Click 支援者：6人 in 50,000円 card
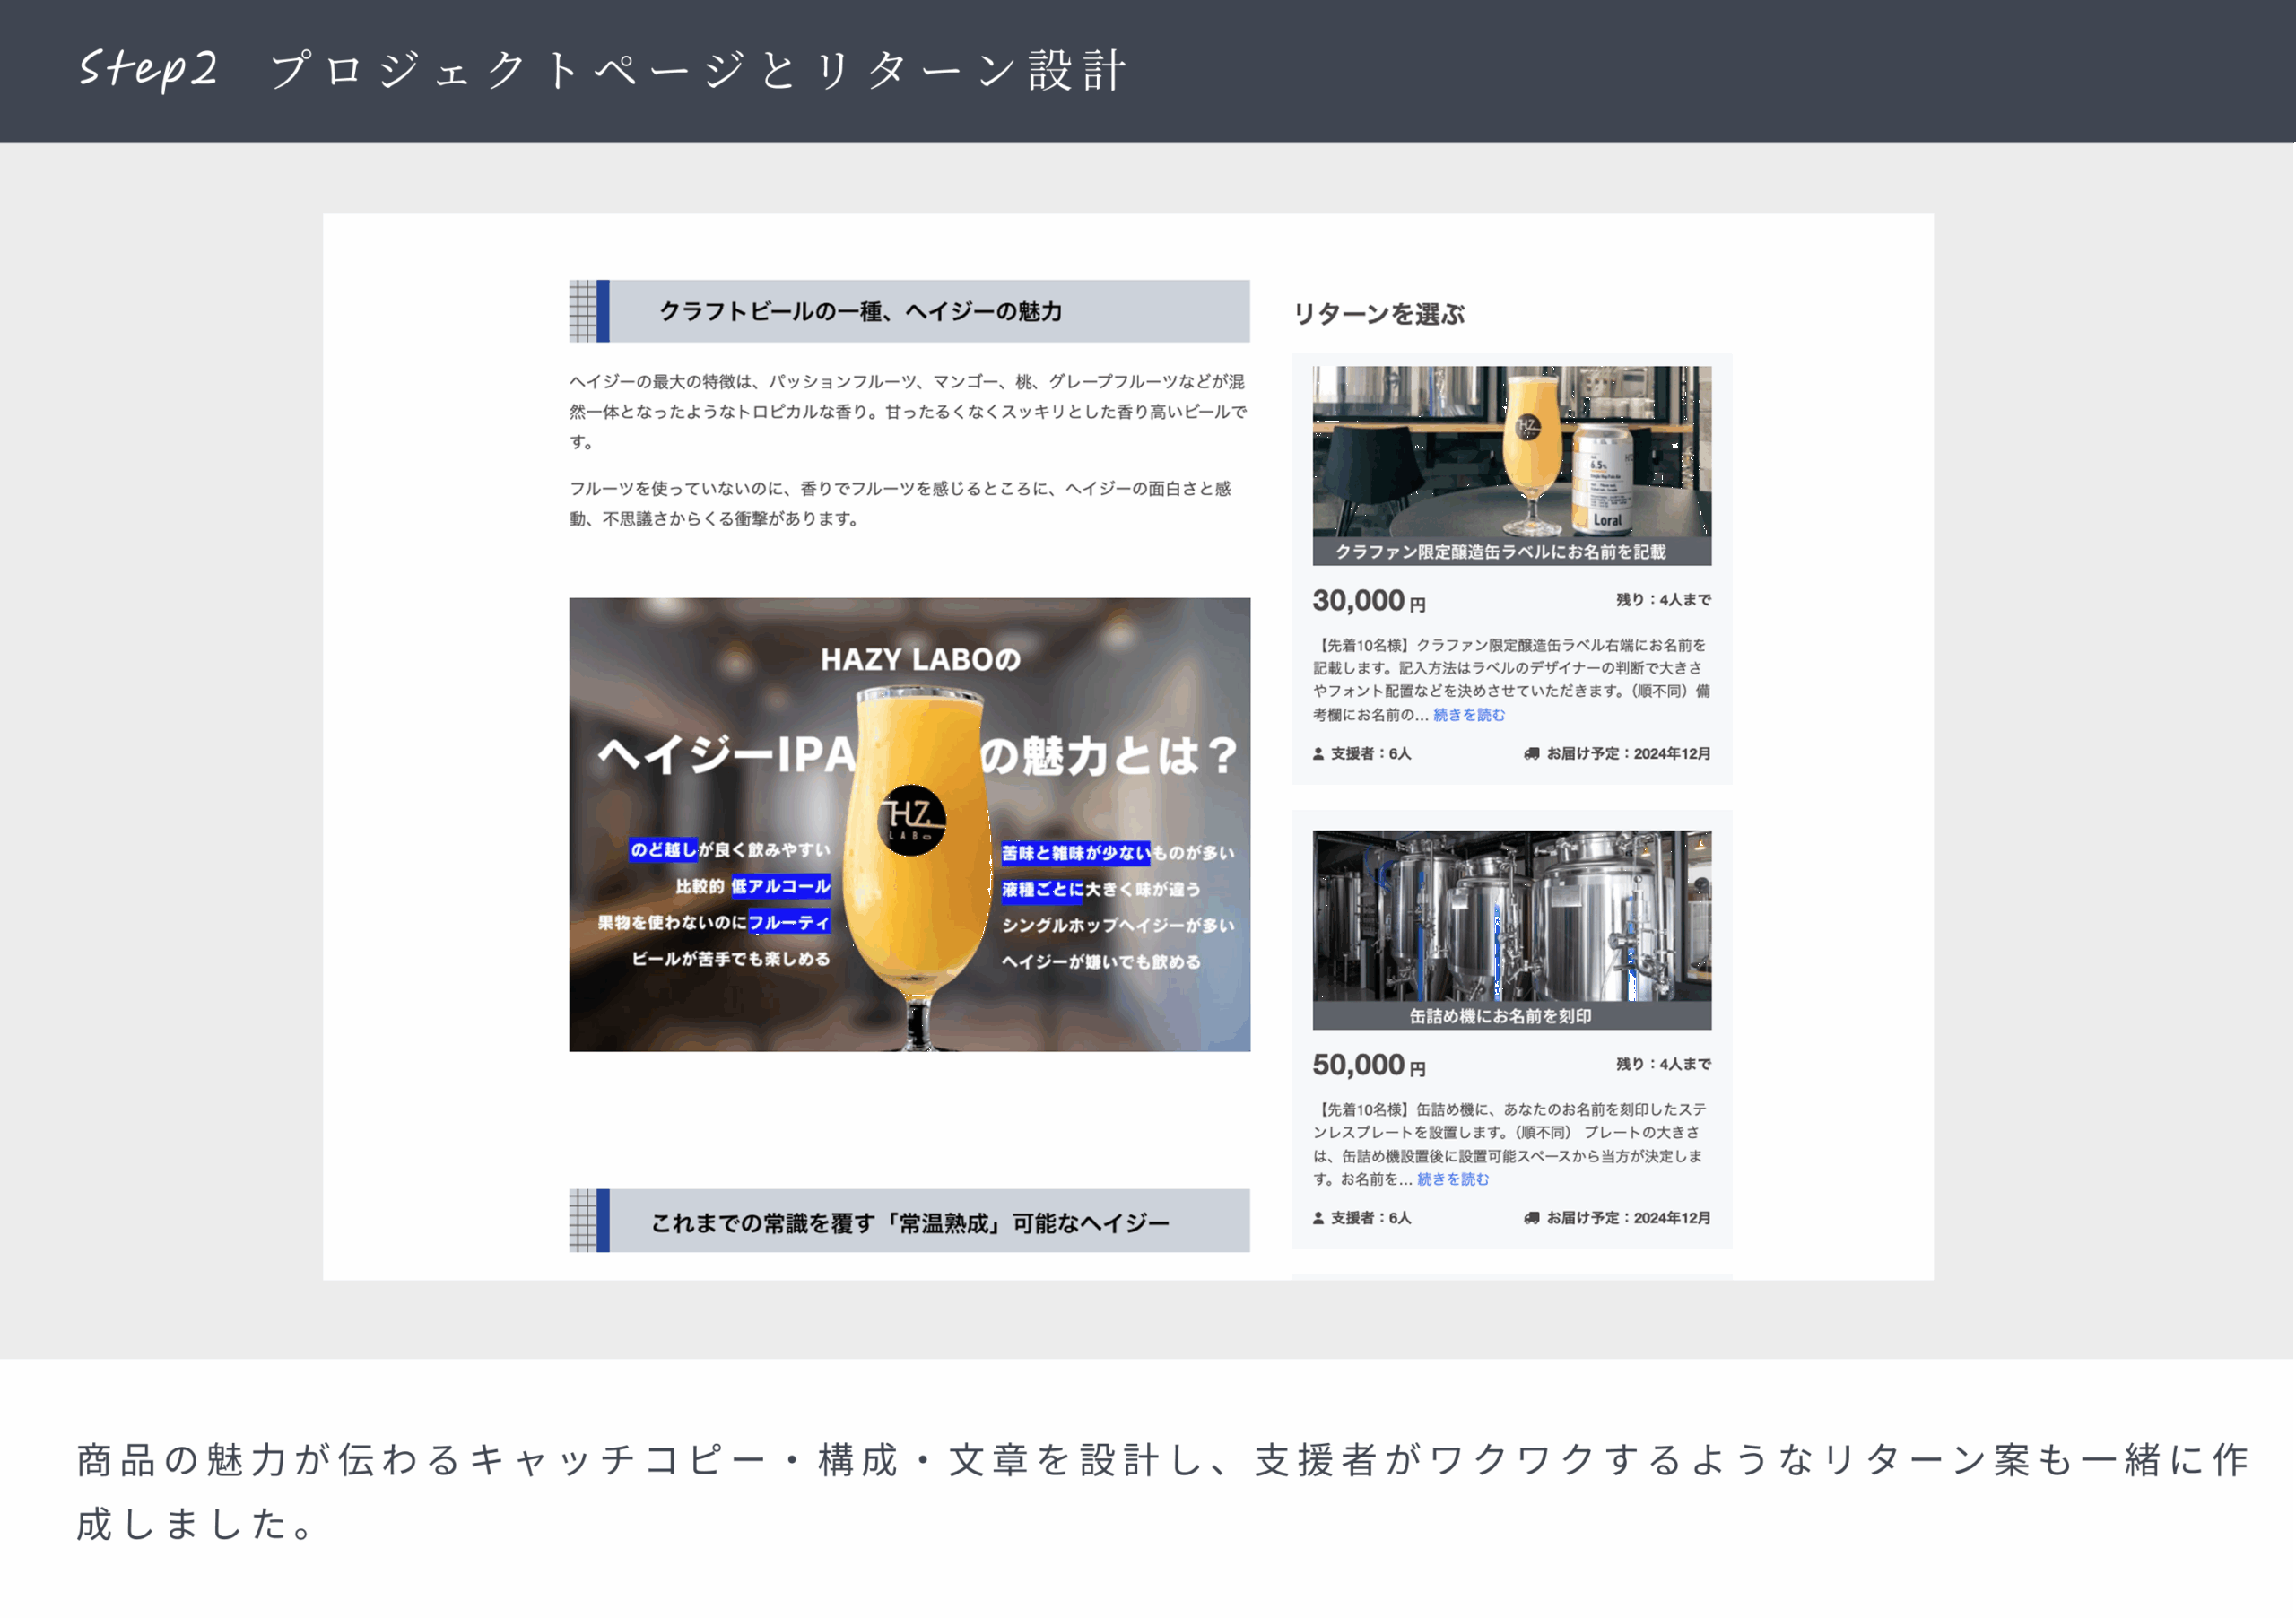The width and height of the screenshot is (2296, 1618). pos(1370,1217)
